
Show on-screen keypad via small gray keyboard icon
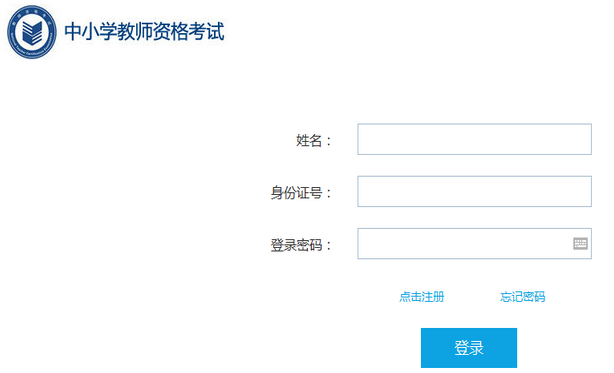click(x=580, y=243)
